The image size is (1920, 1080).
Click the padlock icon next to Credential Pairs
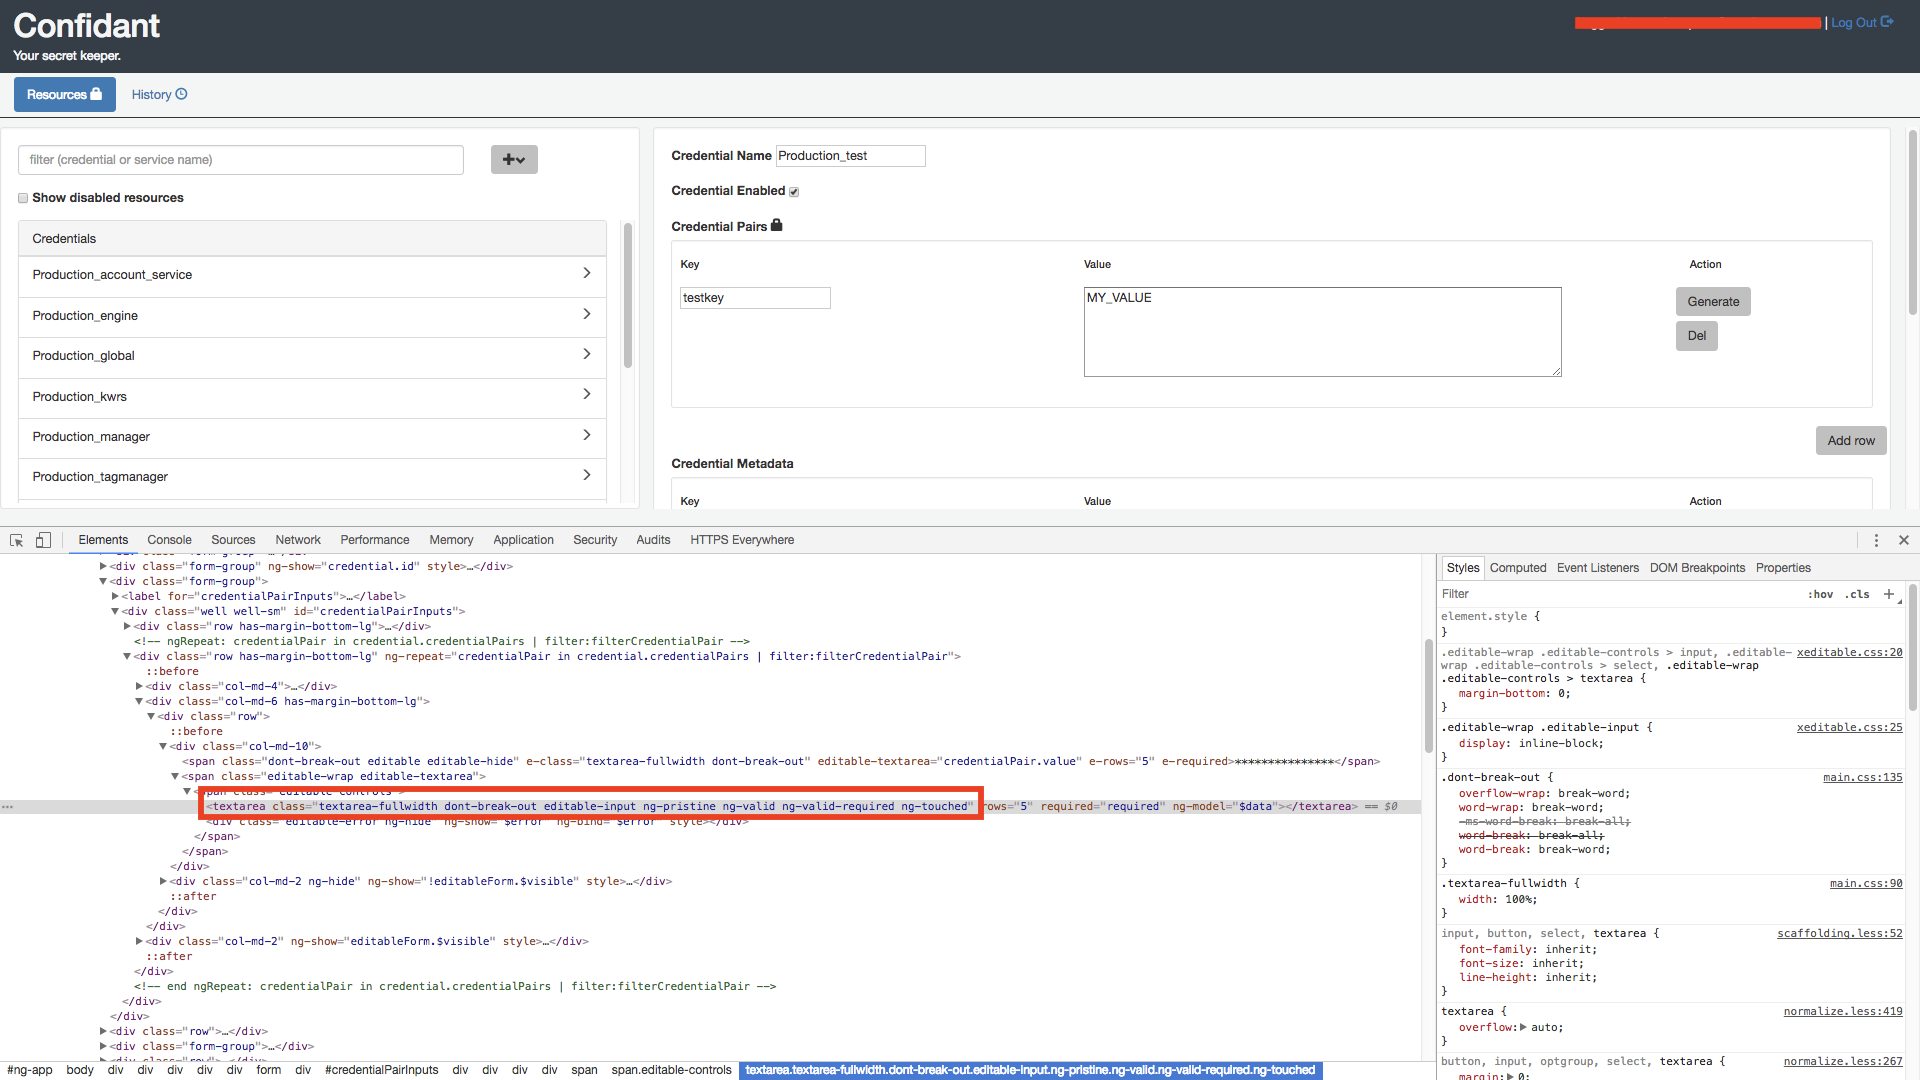tap(777, 226)
